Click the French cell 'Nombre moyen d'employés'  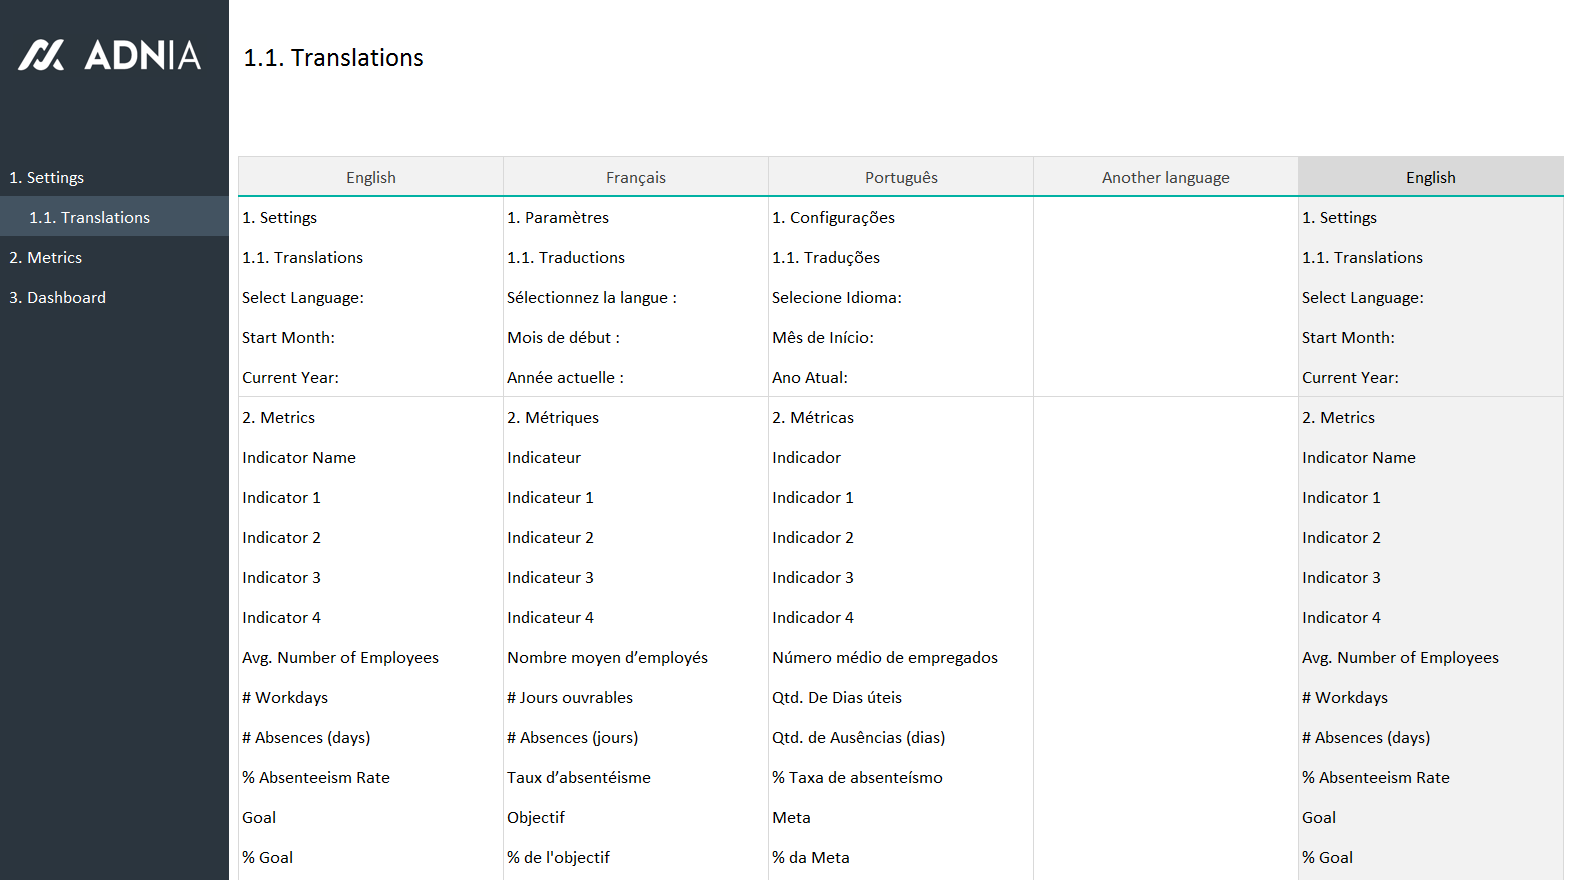tap(607, 657)
